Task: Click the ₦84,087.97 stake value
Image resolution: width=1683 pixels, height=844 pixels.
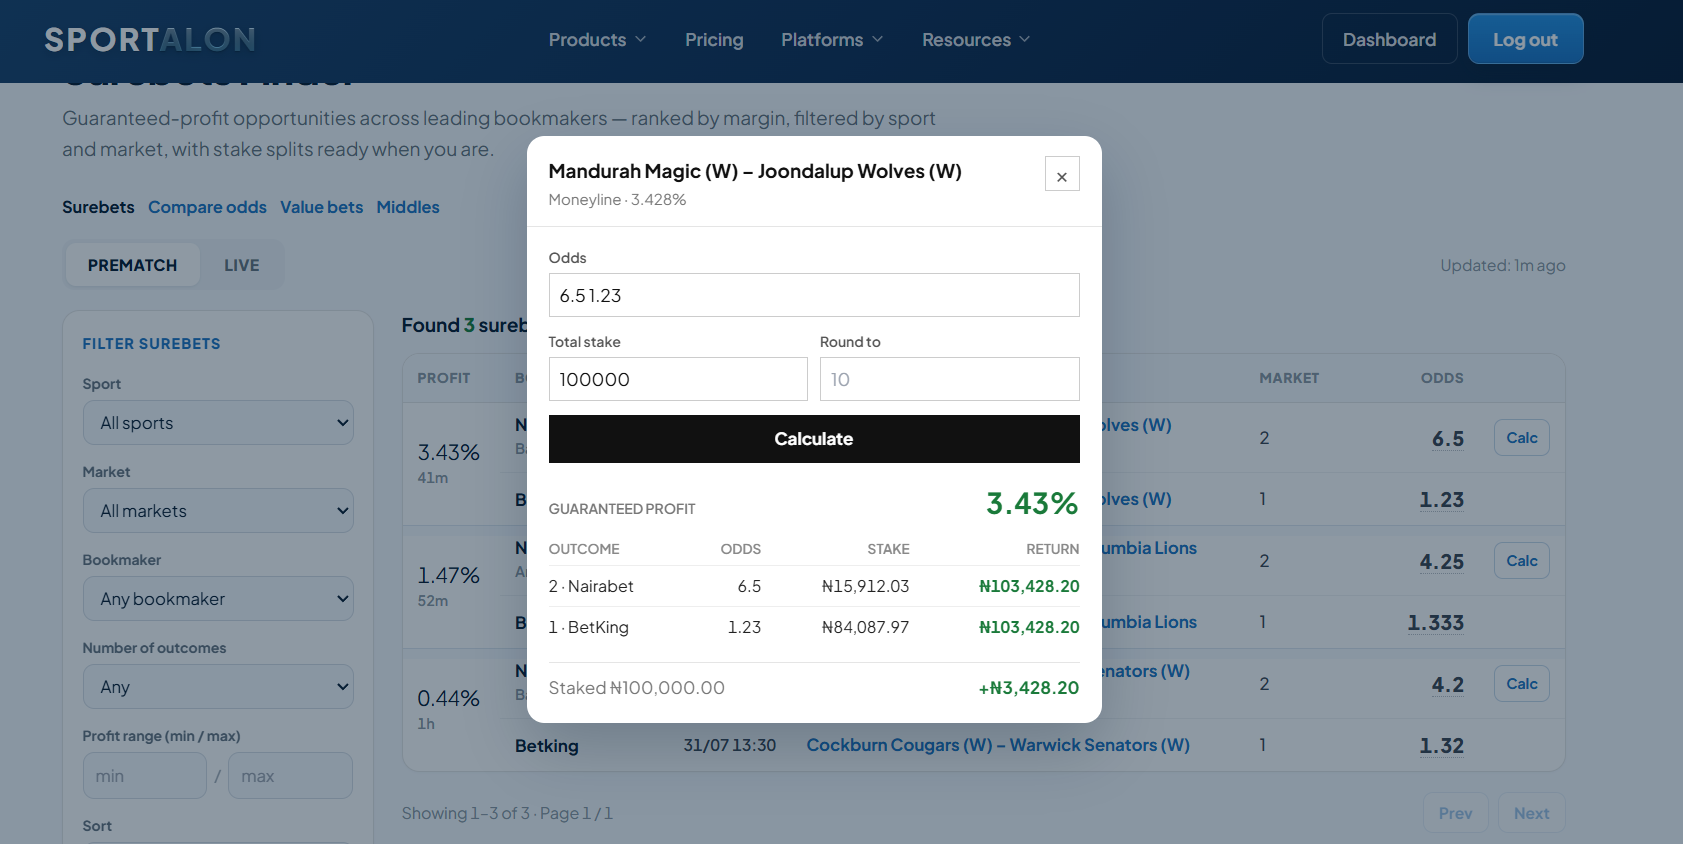Action: click(x=865, y=627)
